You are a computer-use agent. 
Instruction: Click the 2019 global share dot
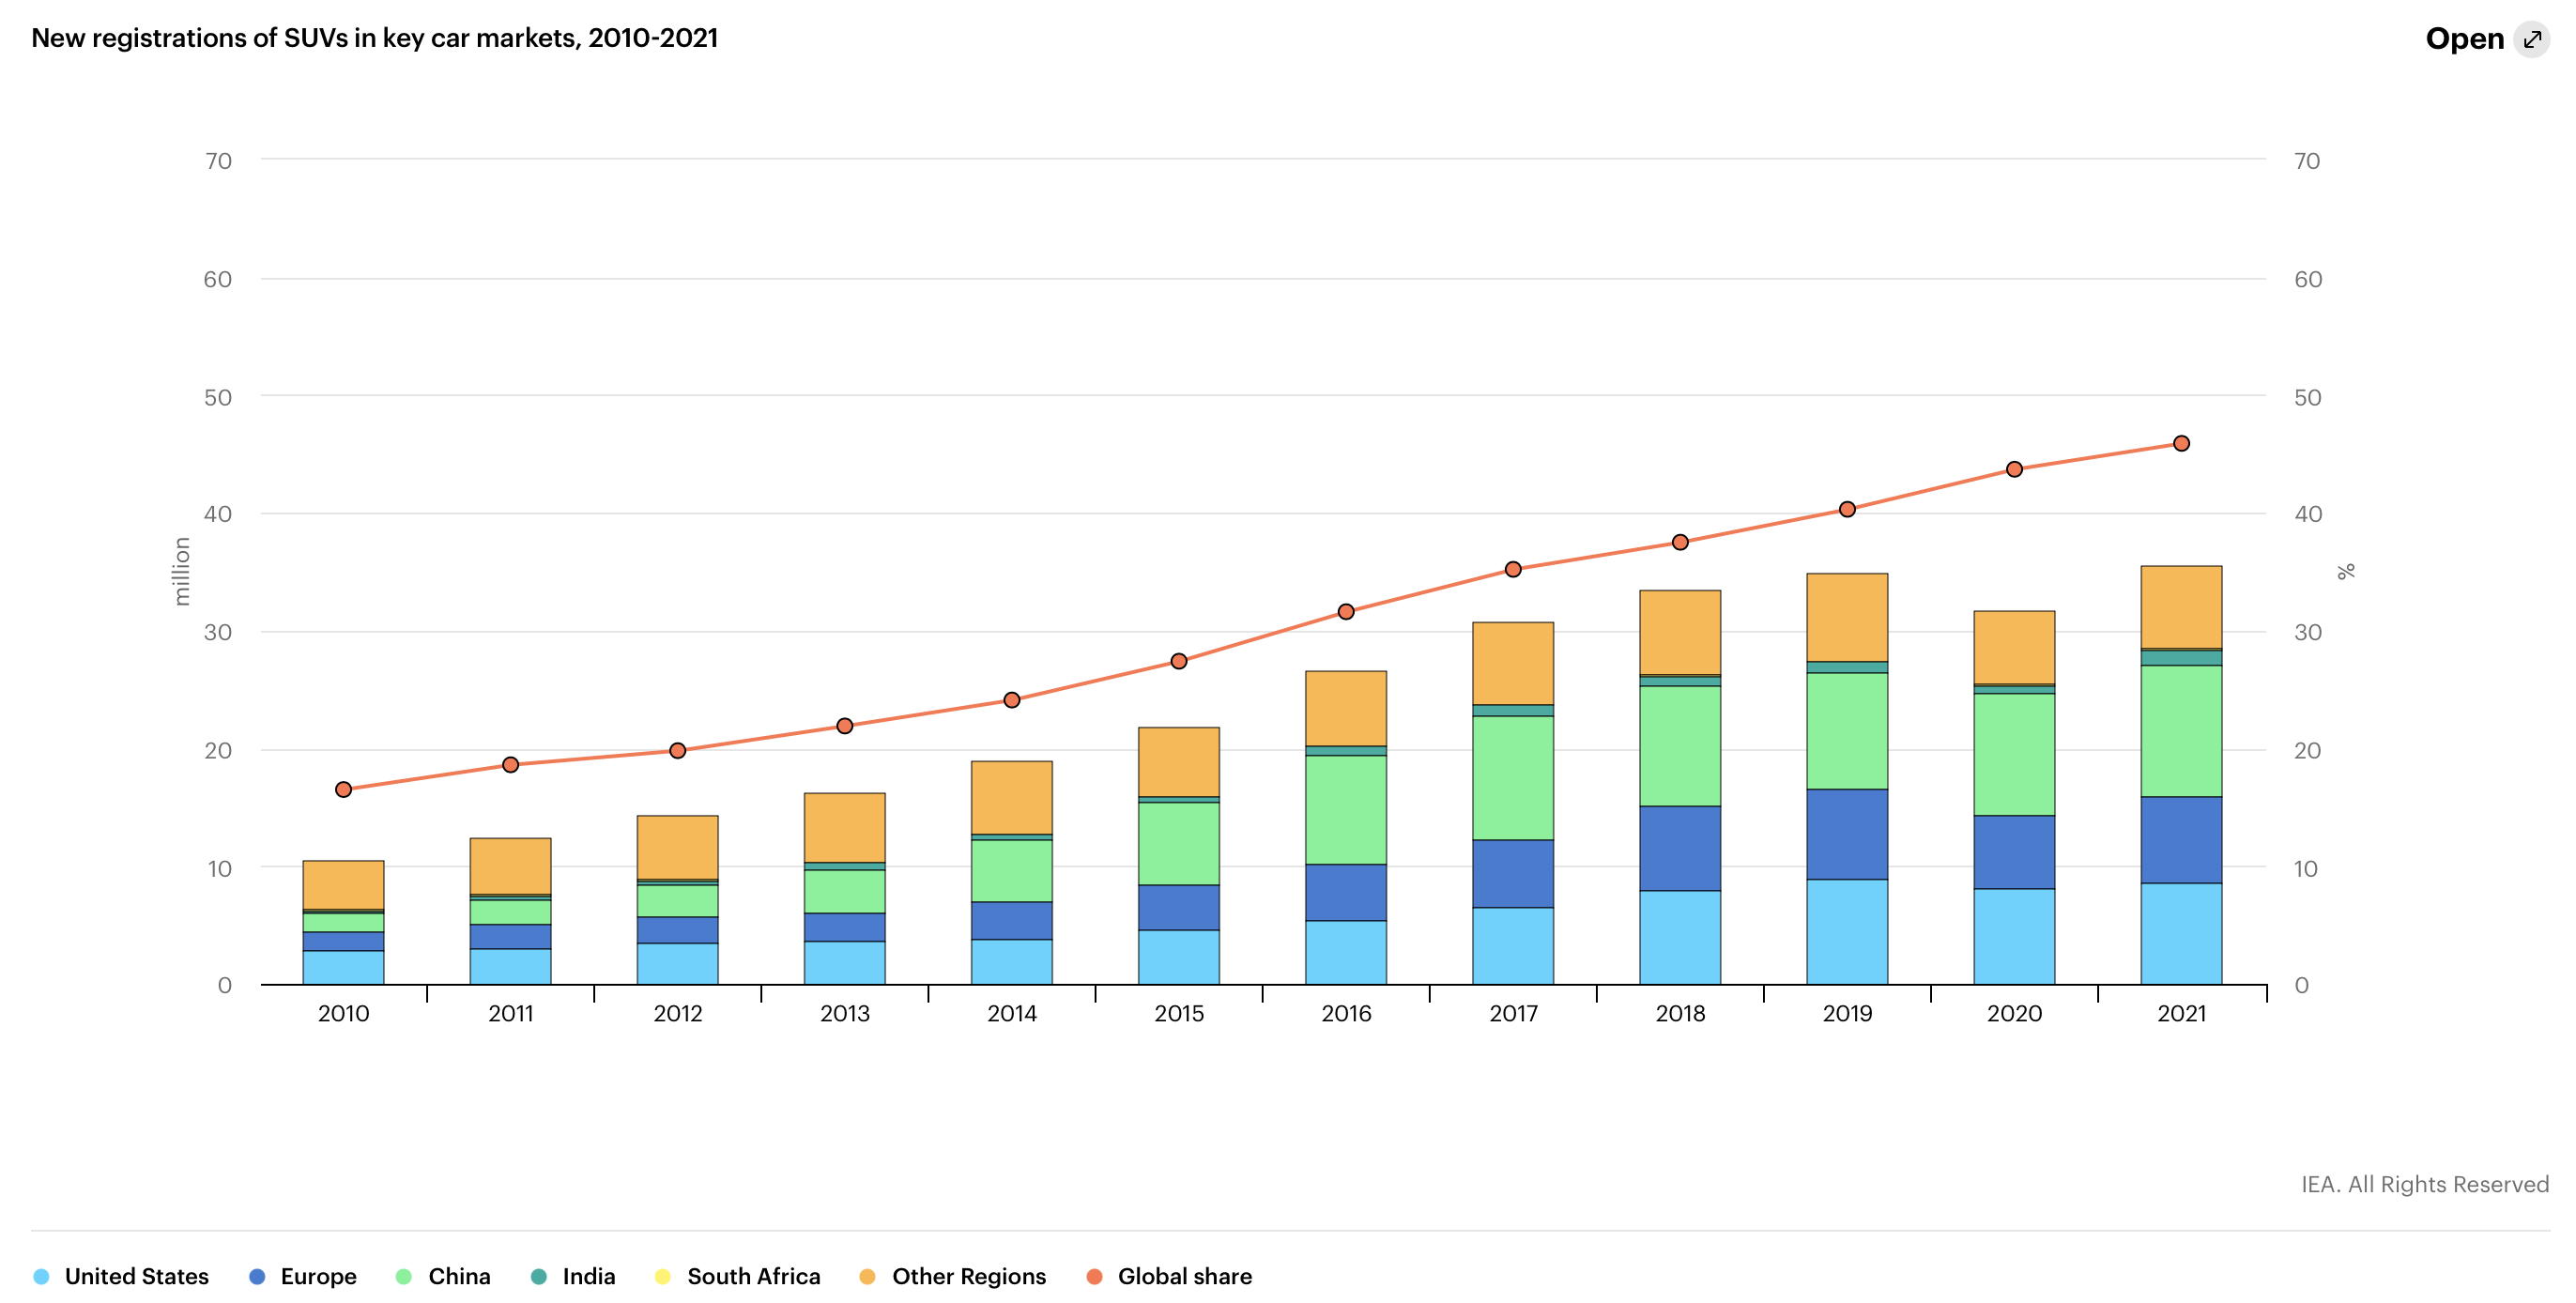coord(1847,509)
